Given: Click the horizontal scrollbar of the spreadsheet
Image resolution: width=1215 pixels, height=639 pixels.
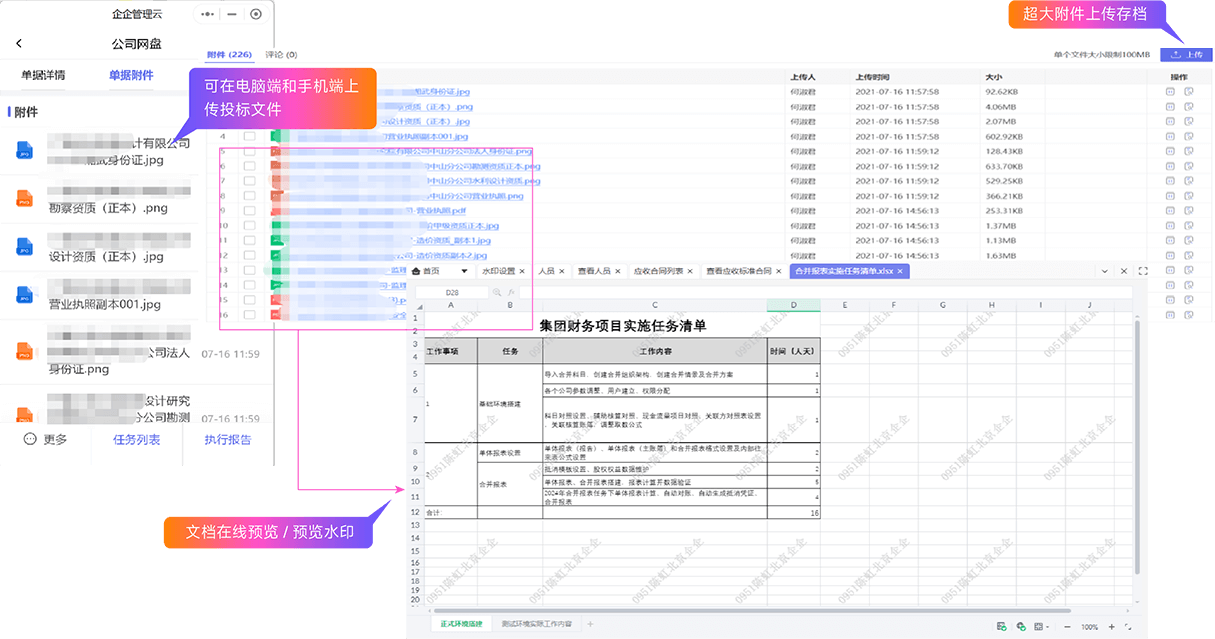Looking at the screenshot, I should click(x=750, y=610).
